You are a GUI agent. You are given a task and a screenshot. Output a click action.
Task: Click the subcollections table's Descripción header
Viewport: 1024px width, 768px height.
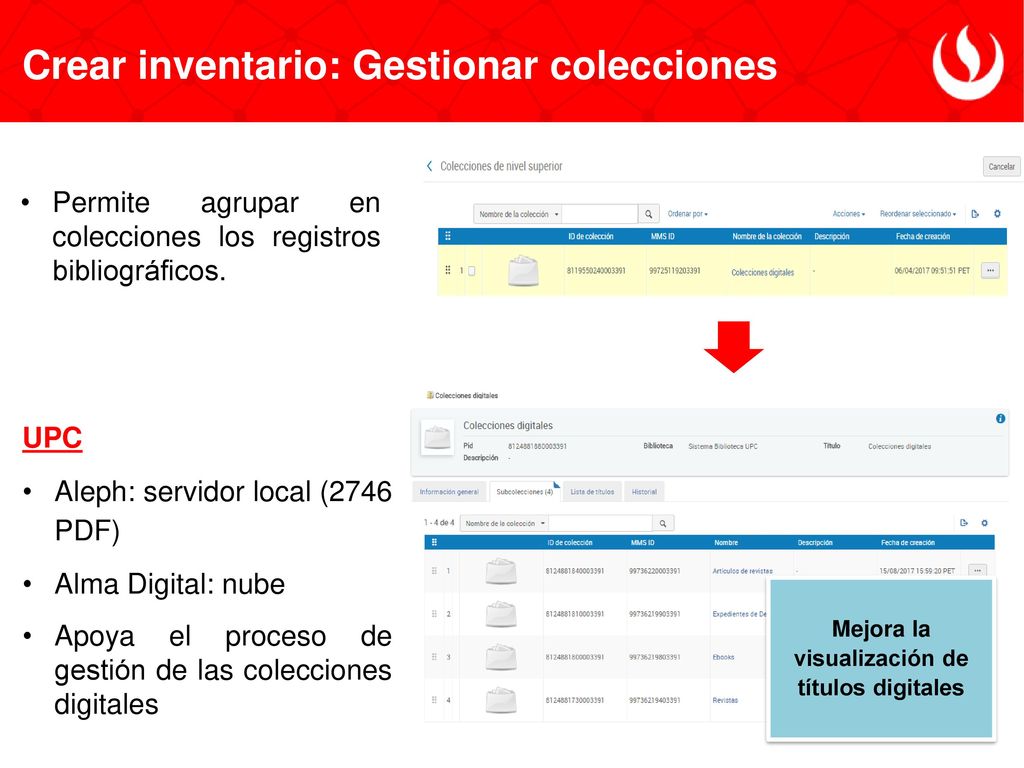point(814,542)
